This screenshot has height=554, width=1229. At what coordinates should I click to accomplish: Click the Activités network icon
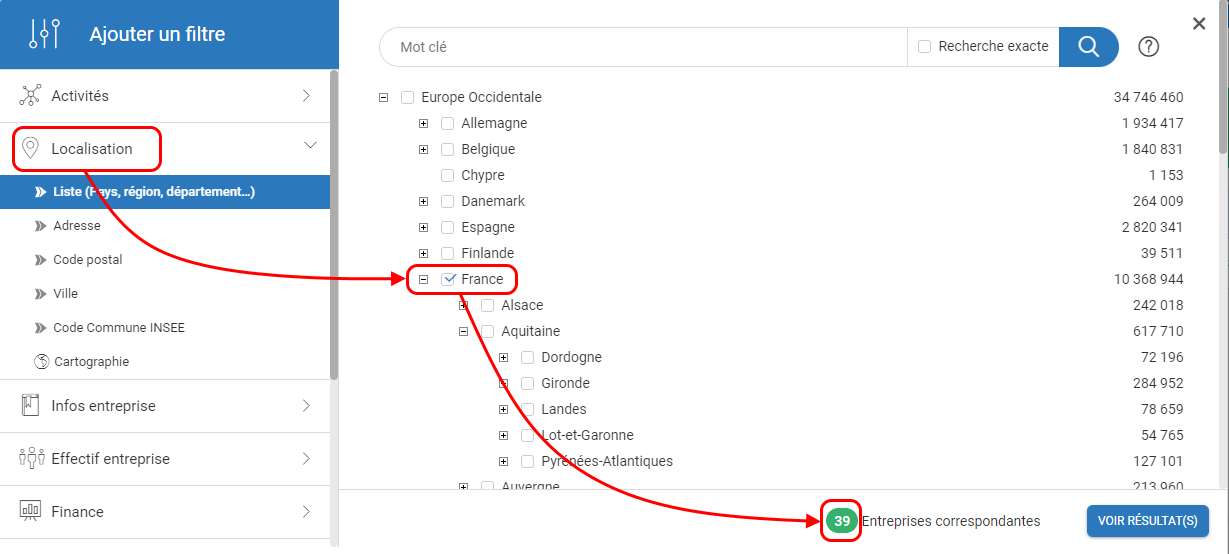click(x=31, y=96)
